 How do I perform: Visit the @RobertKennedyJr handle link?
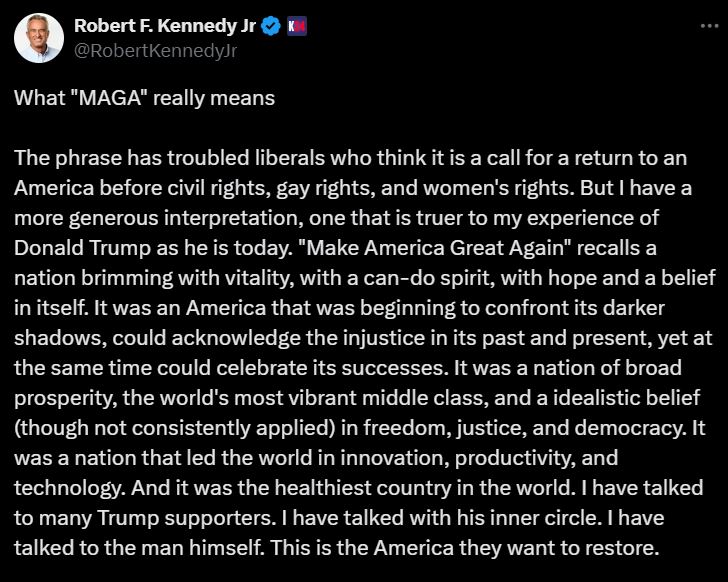156,51
